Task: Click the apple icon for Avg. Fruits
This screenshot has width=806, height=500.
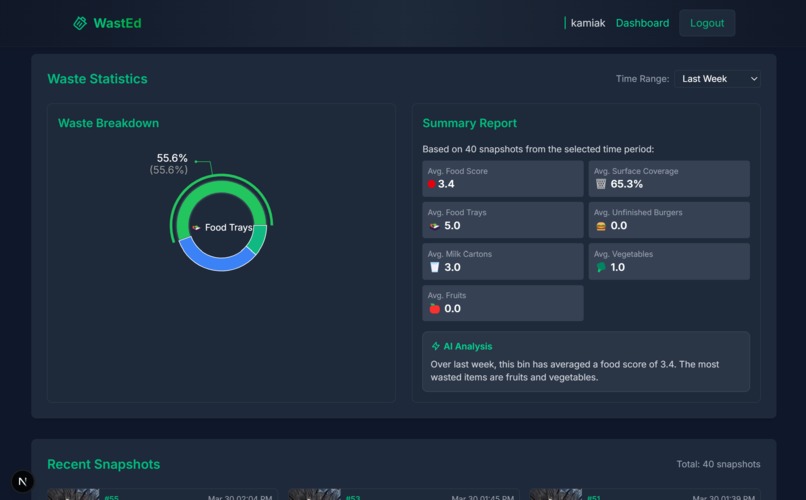Action: [x=434, y=308]
